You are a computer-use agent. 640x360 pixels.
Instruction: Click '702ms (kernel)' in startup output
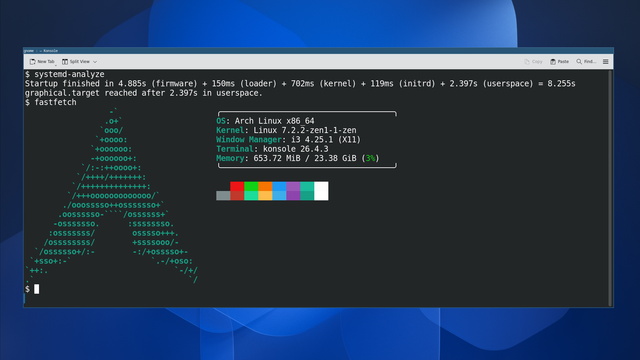(323, 84)
